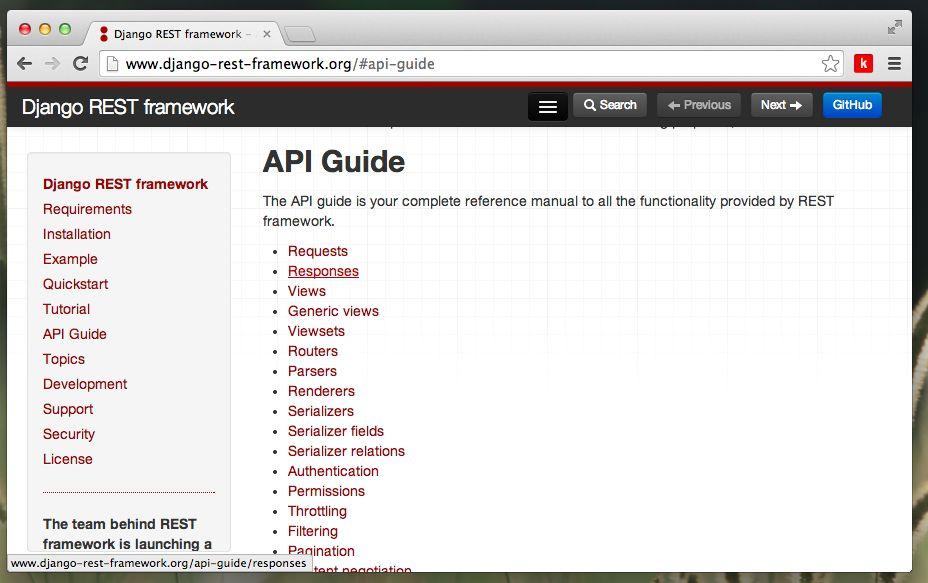Screen dimensions: 928x583
Task: Bookmark page with star icon
Action: [x=830, y=63]
